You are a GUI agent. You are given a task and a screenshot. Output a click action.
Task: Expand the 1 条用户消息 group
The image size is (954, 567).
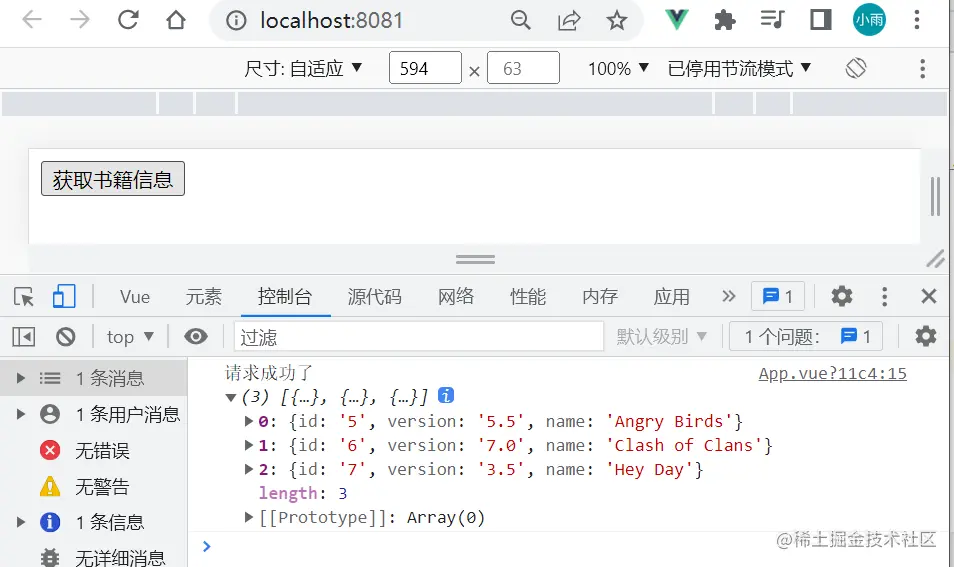click(x=21, y=414)
